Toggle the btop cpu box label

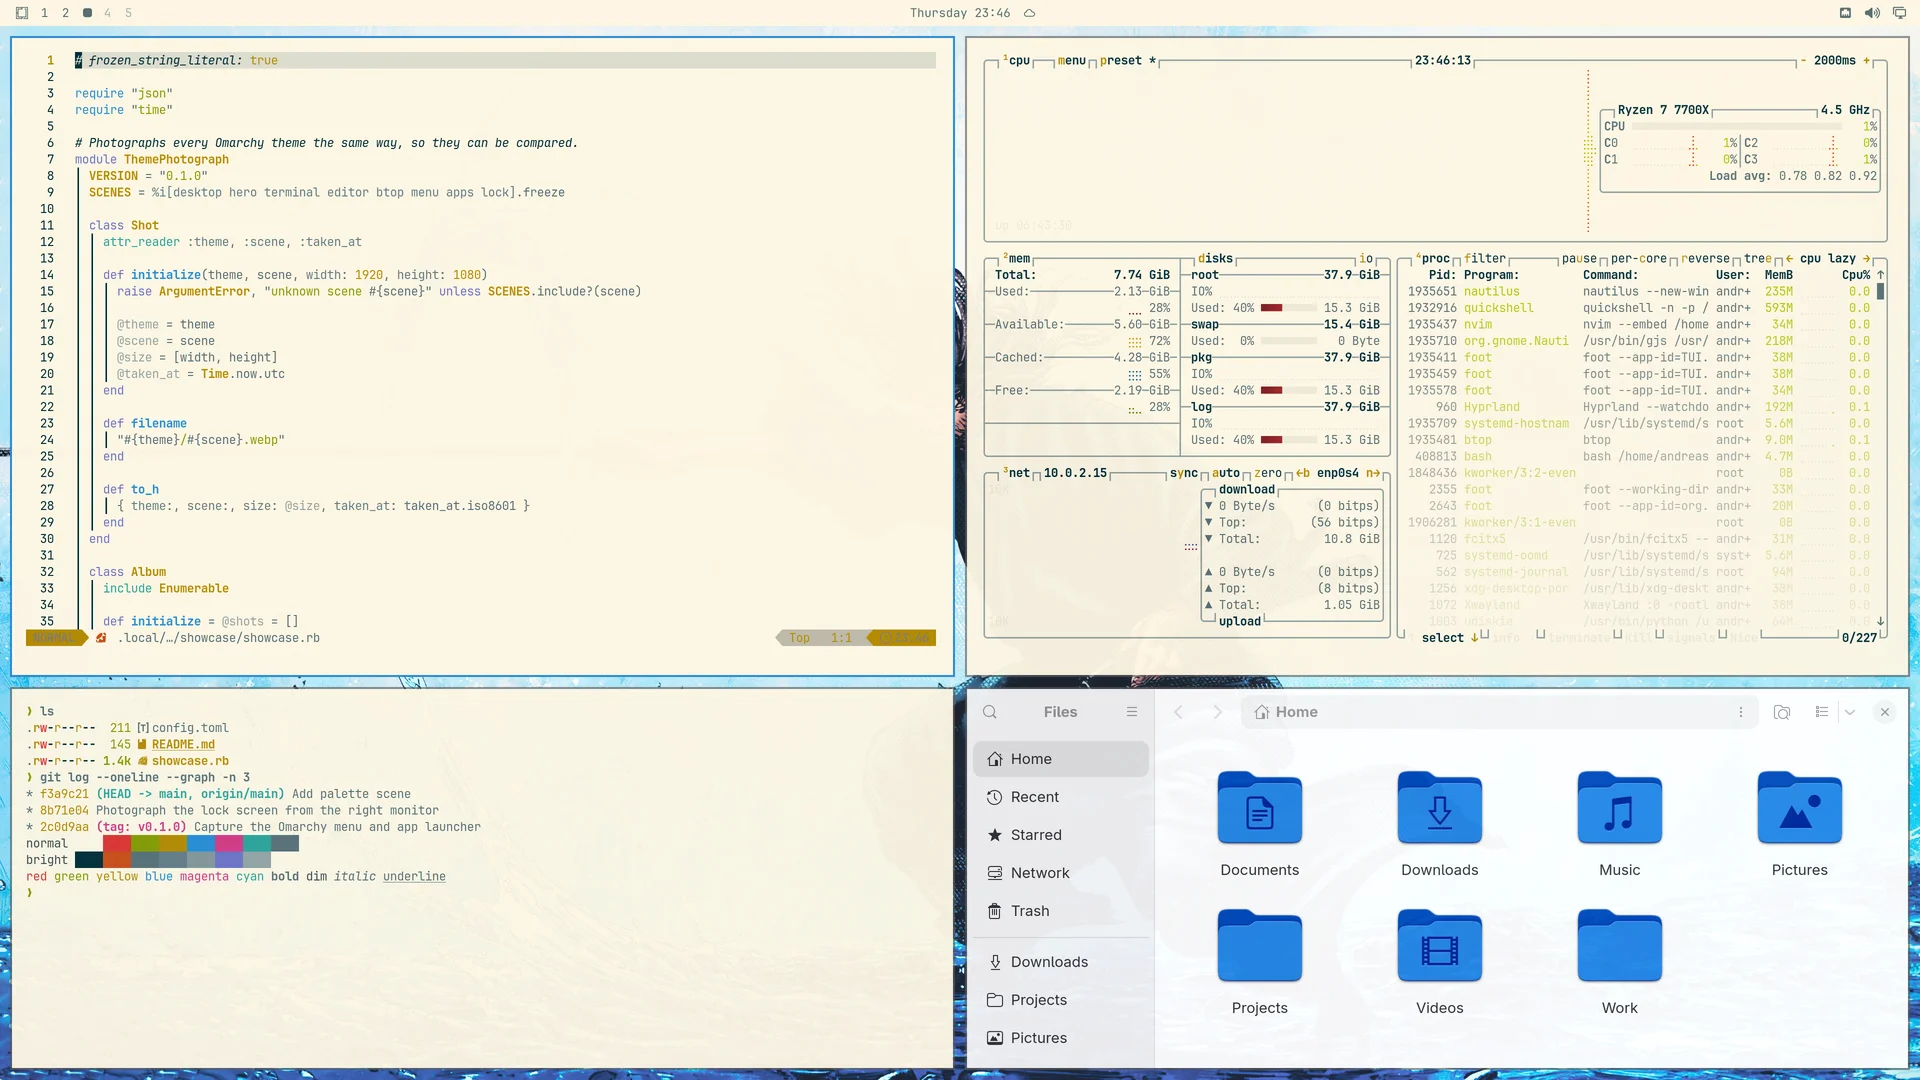[x=1017, y=61]
